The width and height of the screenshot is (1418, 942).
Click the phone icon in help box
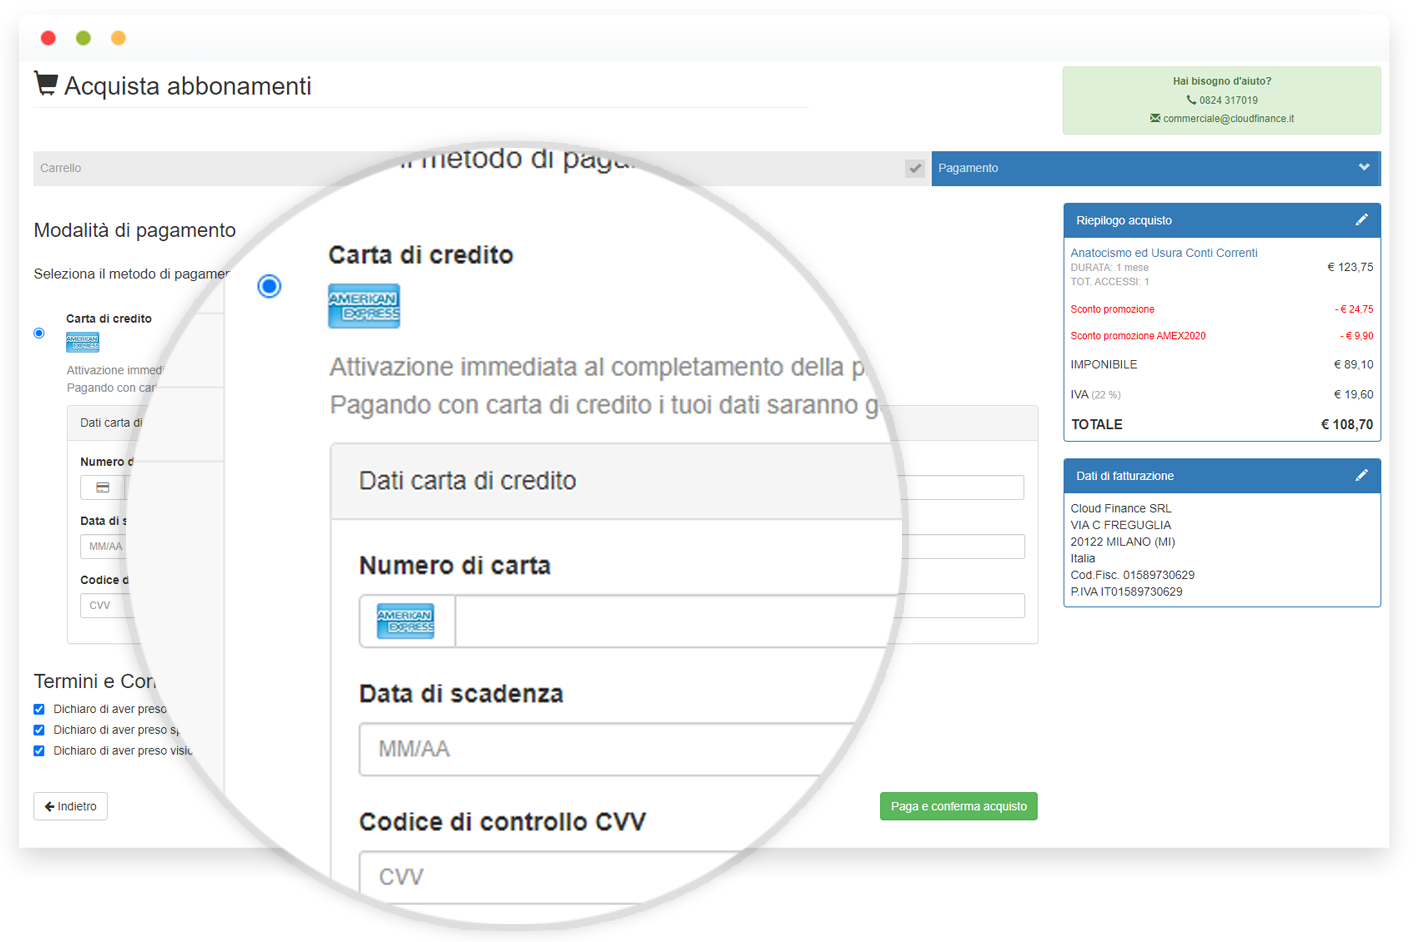pos(1191,100)
